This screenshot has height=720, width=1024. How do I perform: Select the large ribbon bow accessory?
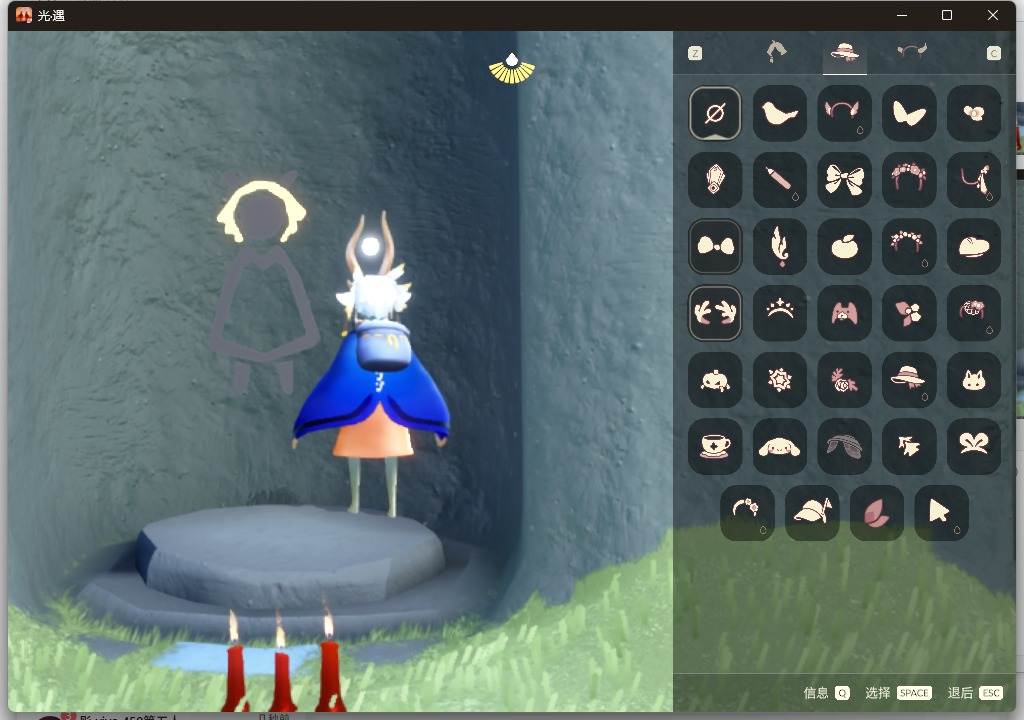click(x=844, y=180)
